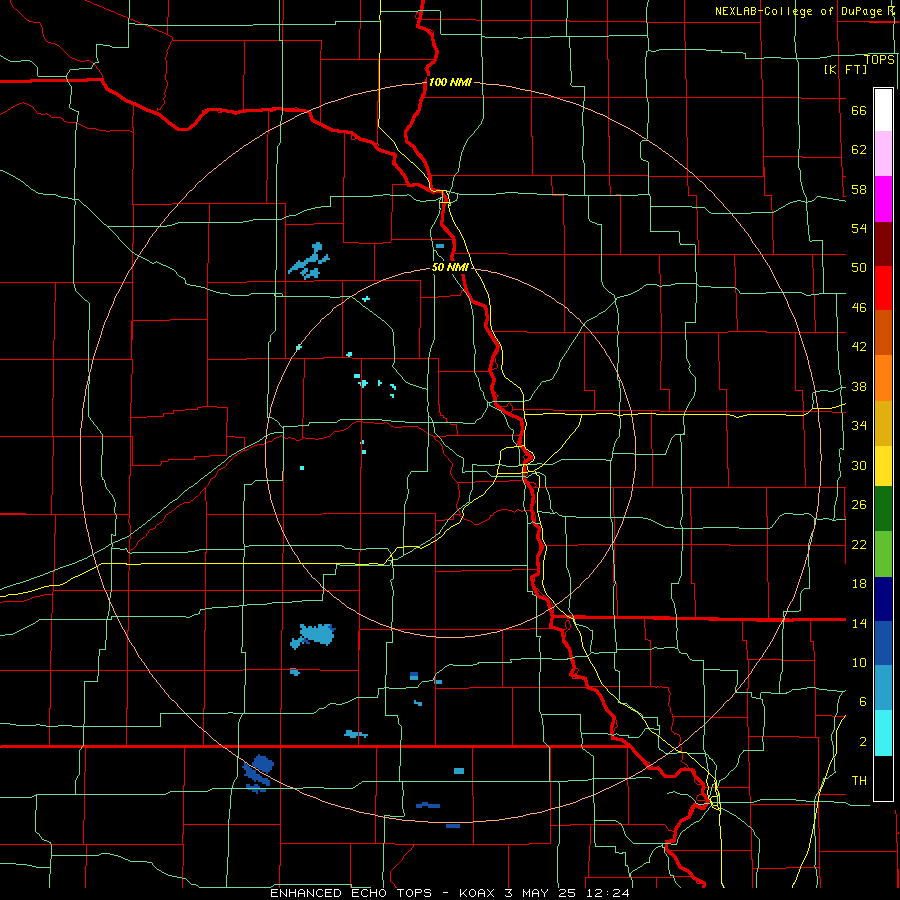
Task: Click the dark blue echo crossing the 100 NMI ring
Action: 258,773
